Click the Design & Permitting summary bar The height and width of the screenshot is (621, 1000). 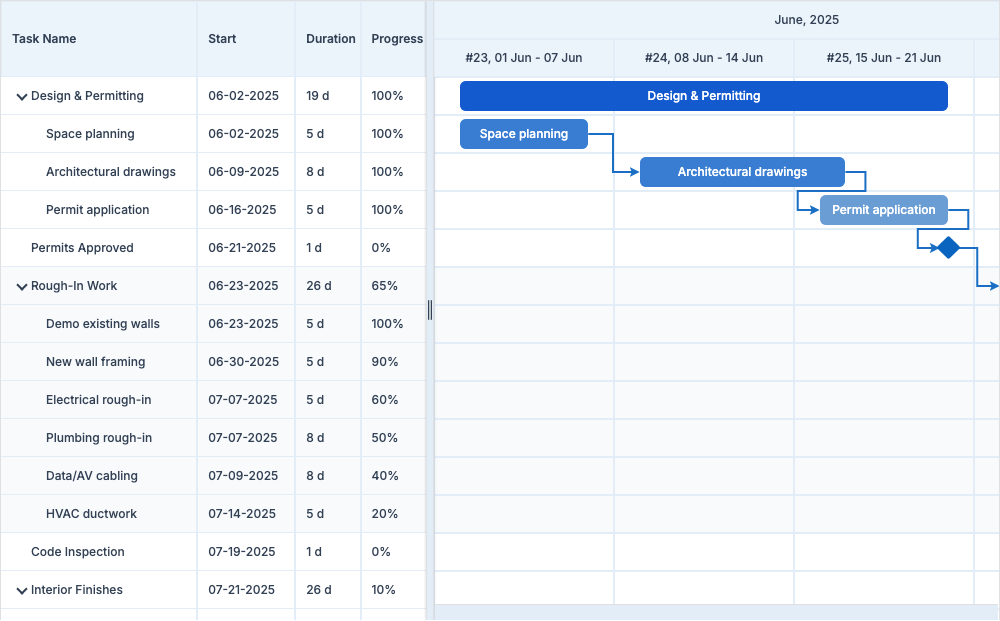point(703,96)
